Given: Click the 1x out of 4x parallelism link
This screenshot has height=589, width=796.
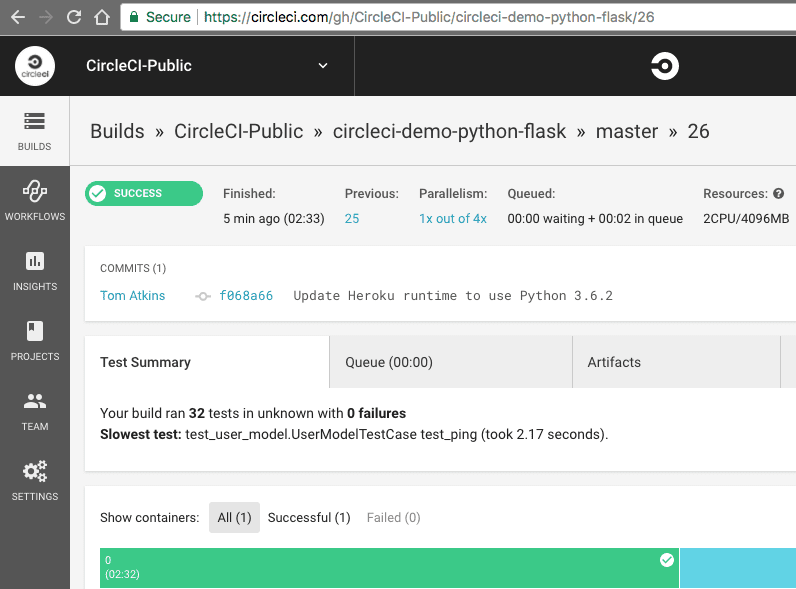Looking at the screenshot, I should coord(453,219).
